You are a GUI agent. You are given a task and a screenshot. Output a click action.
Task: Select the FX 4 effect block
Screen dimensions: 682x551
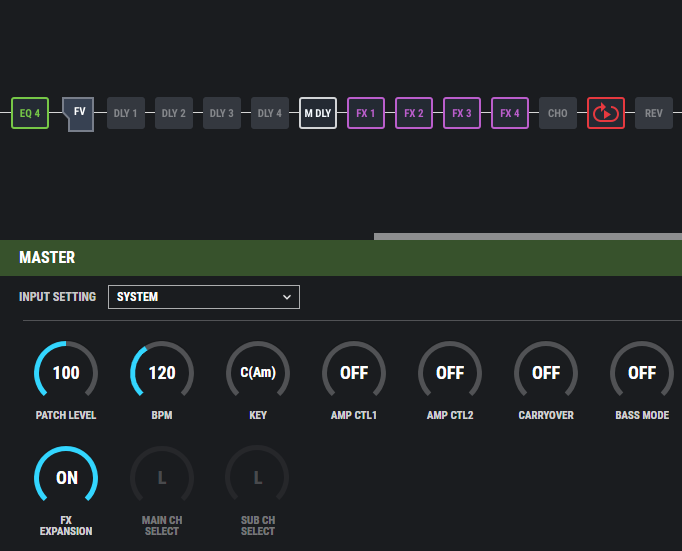click(510, 113)
